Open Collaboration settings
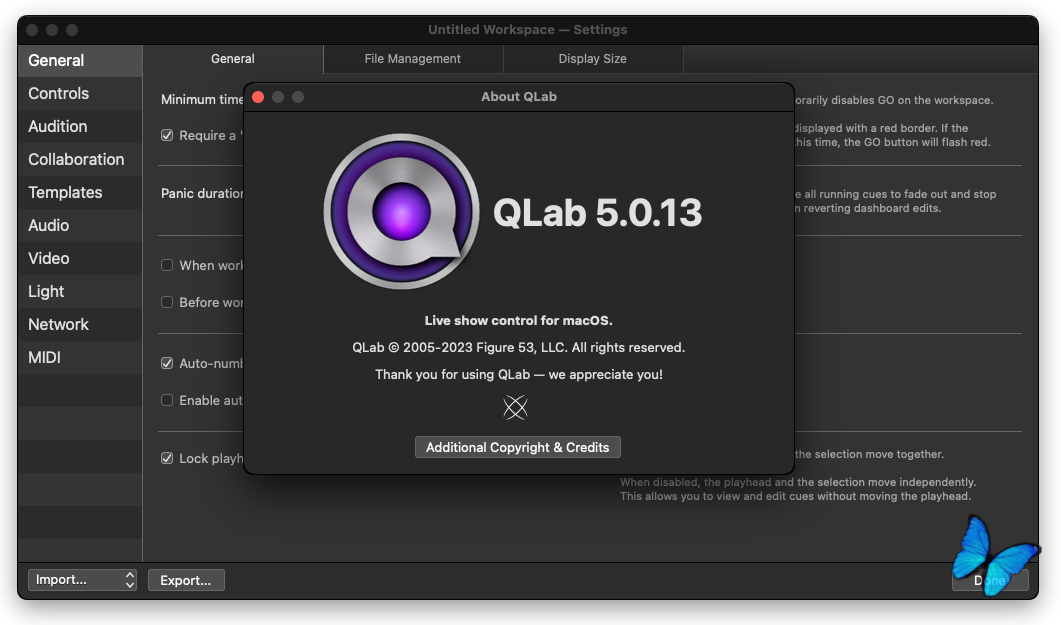This screenshot has height=625, width=1061. pyautogui.click(x=80, y=160)
